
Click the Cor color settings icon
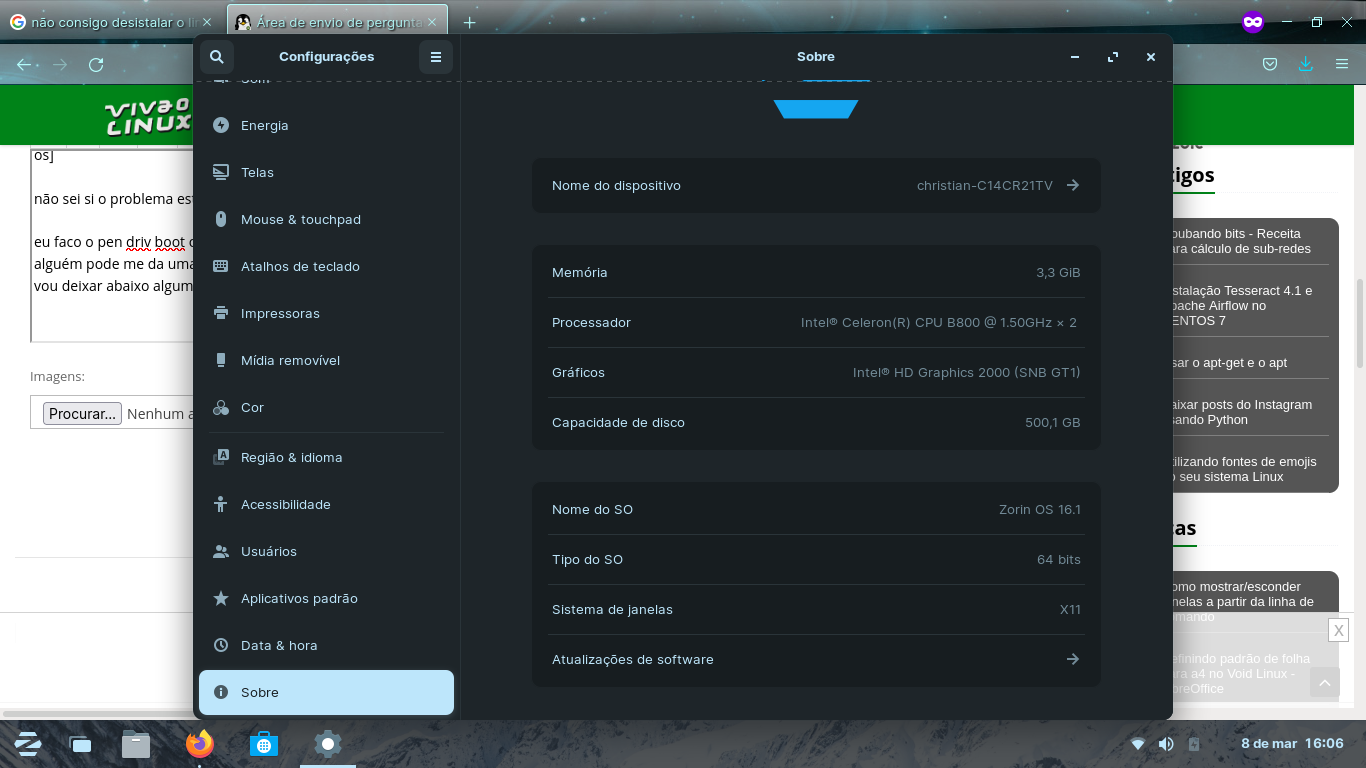(x=221, y=407)
